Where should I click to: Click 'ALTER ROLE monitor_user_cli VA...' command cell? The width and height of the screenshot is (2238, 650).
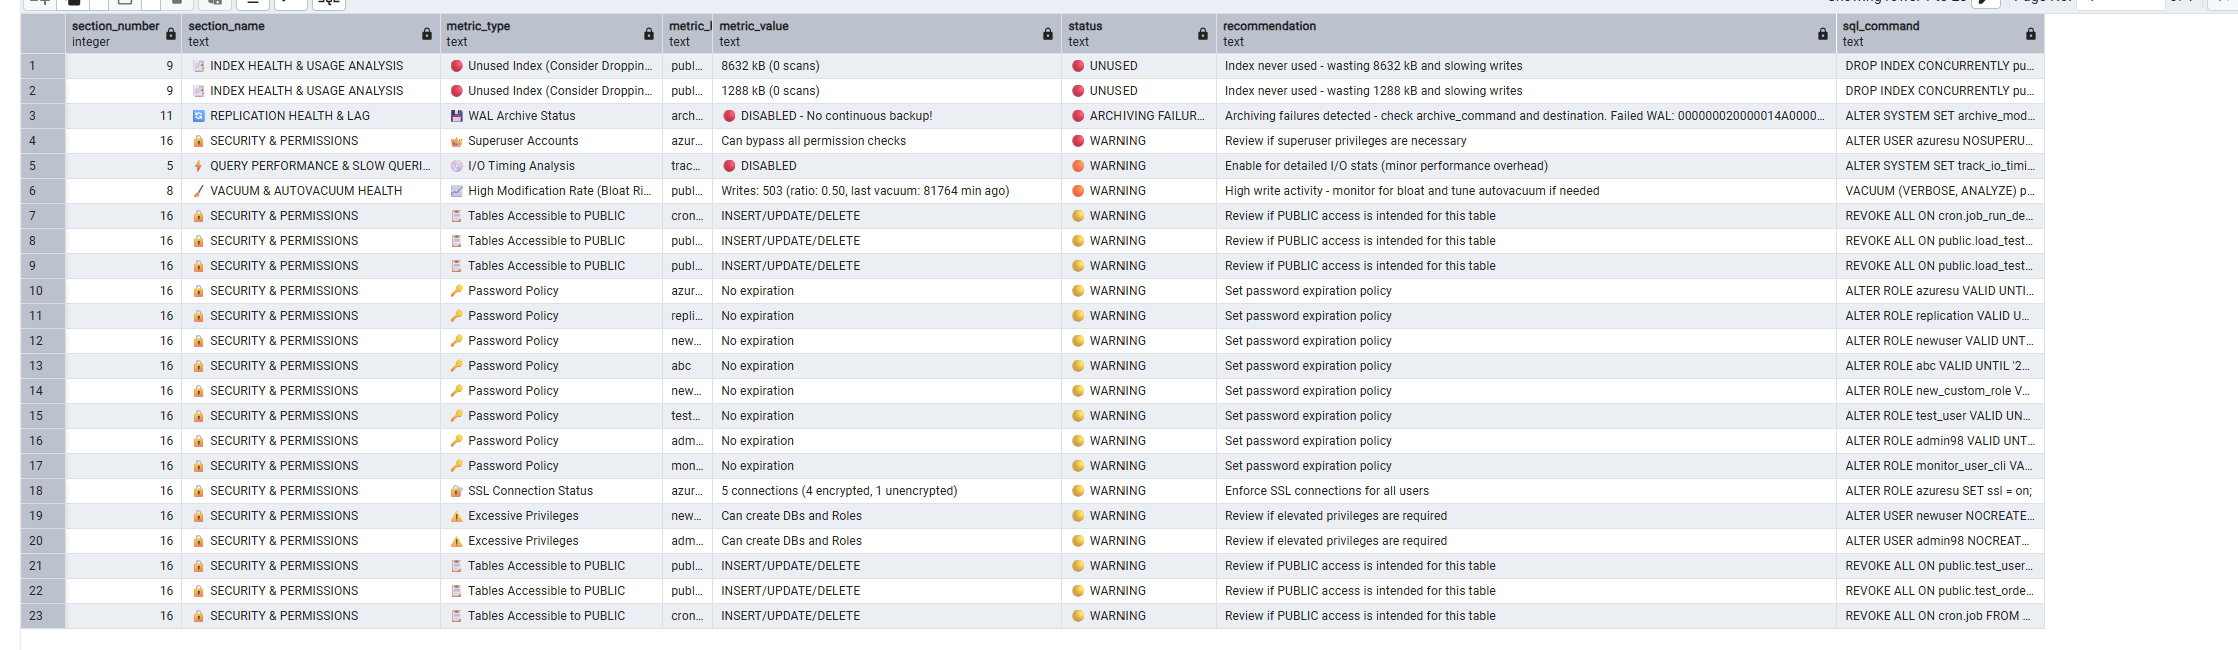(1940, 466)
